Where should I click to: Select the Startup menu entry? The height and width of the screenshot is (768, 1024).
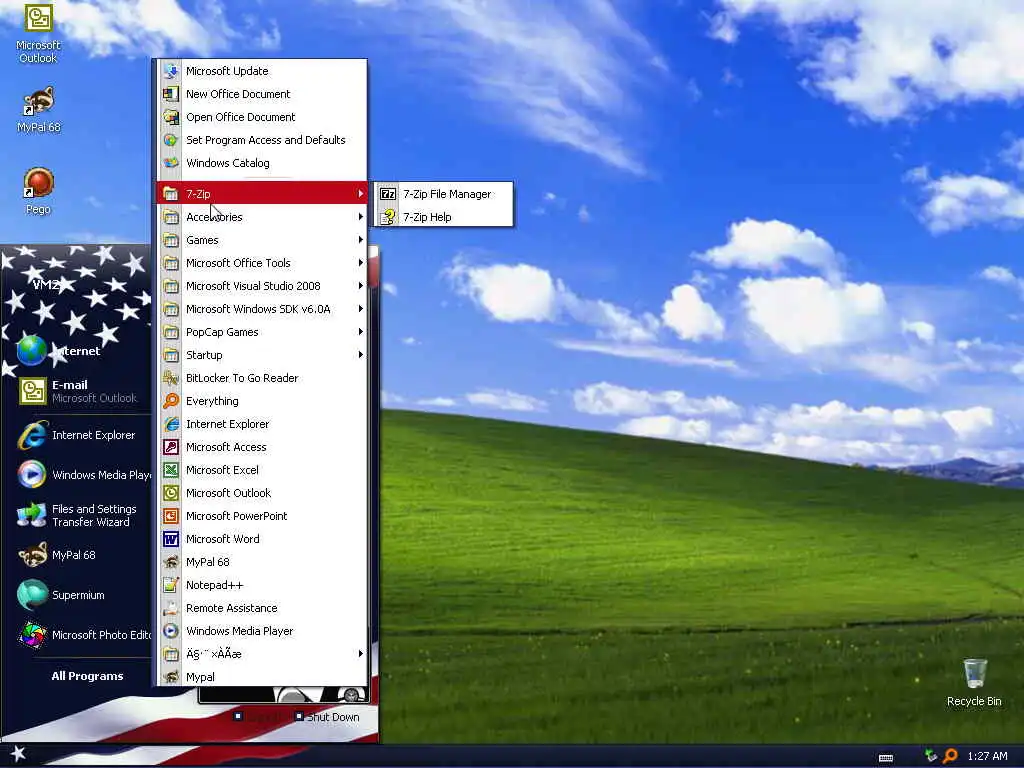[x=262, y=355]
